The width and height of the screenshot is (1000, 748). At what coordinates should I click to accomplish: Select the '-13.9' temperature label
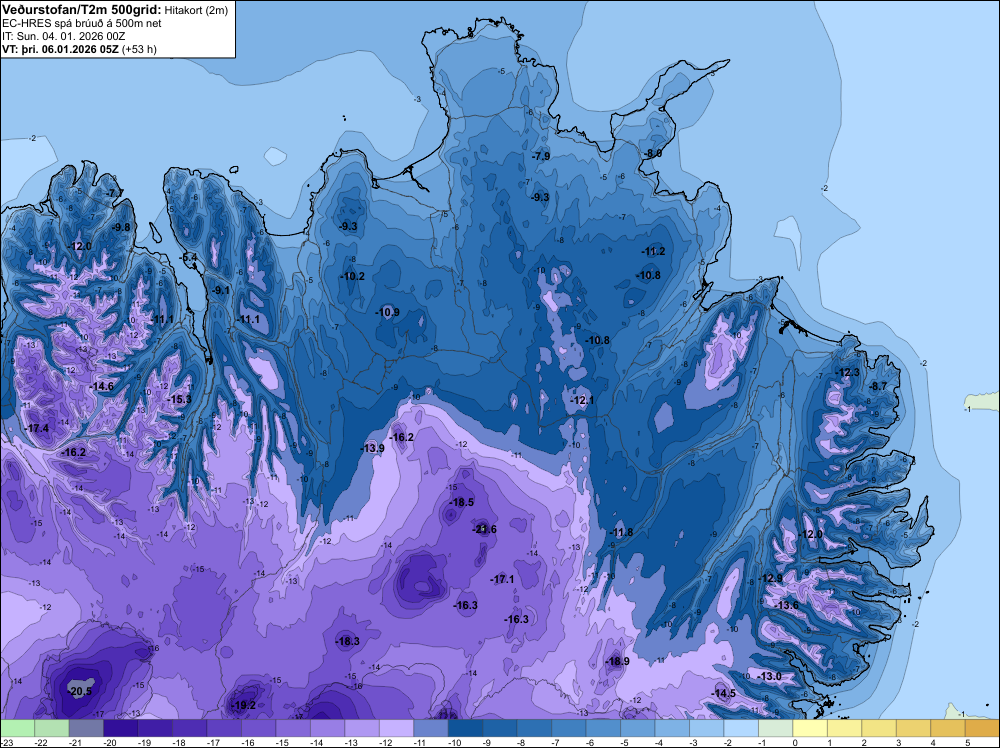coord(372,448)
